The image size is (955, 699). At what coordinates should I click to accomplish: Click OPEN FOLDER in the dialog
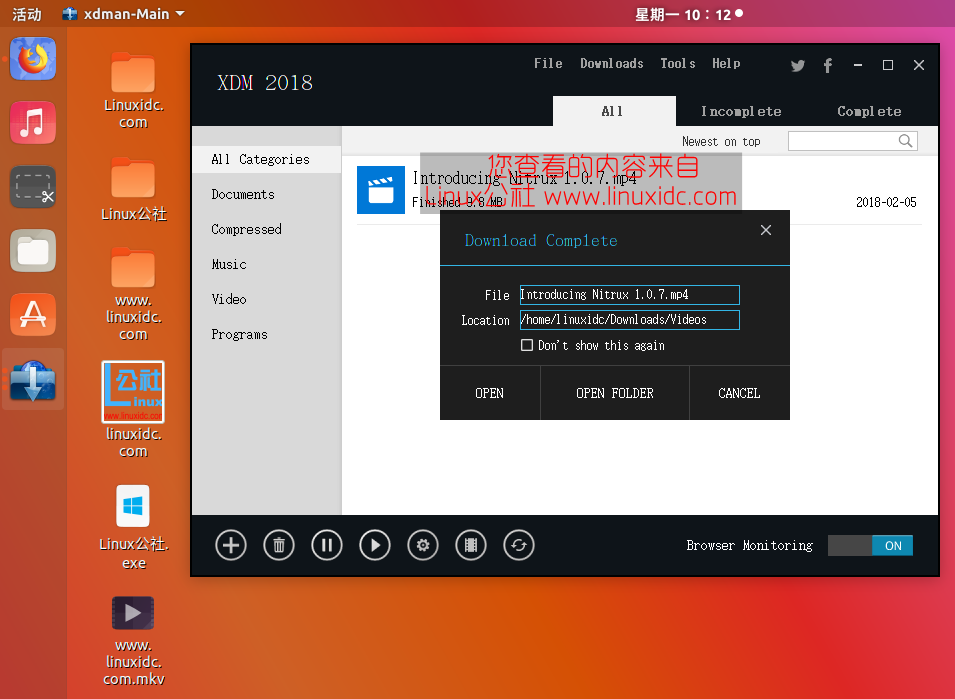614,393
